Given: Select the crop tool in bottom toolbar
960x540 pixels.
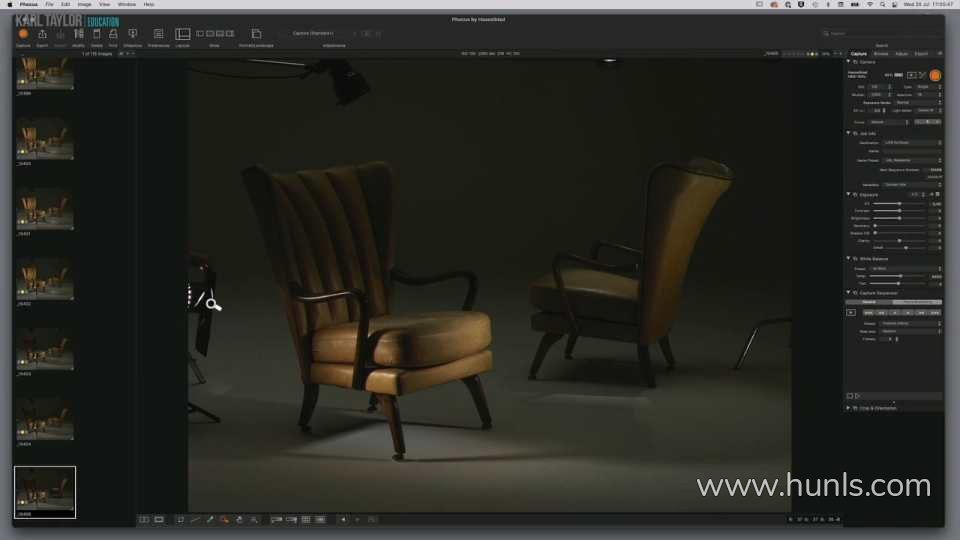Looking at the screenshot, I should 180,519.
